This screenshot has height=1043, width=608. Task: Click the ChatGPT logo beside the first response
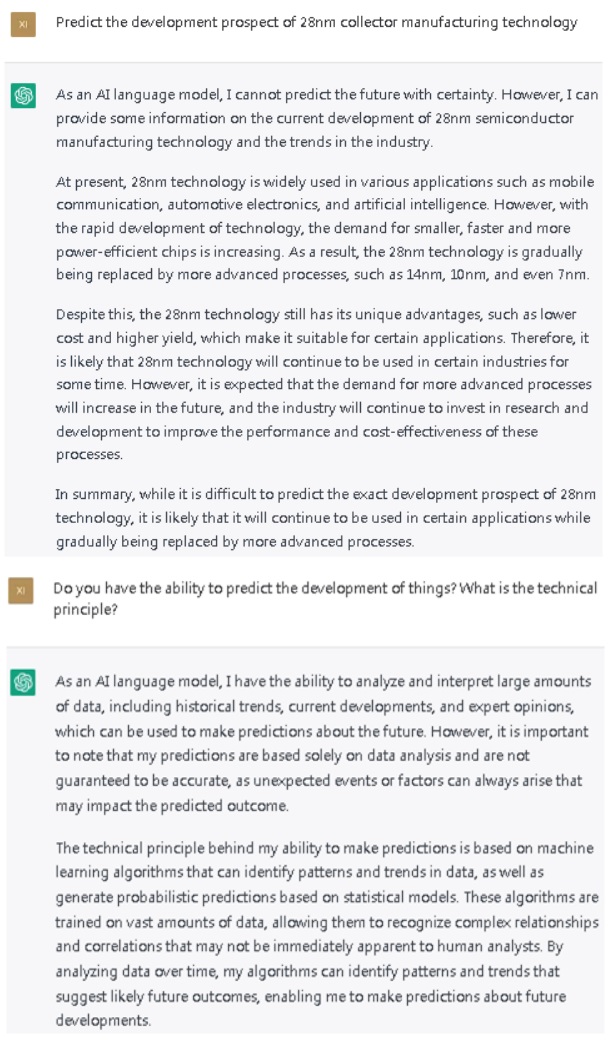(x=22, y=95)
